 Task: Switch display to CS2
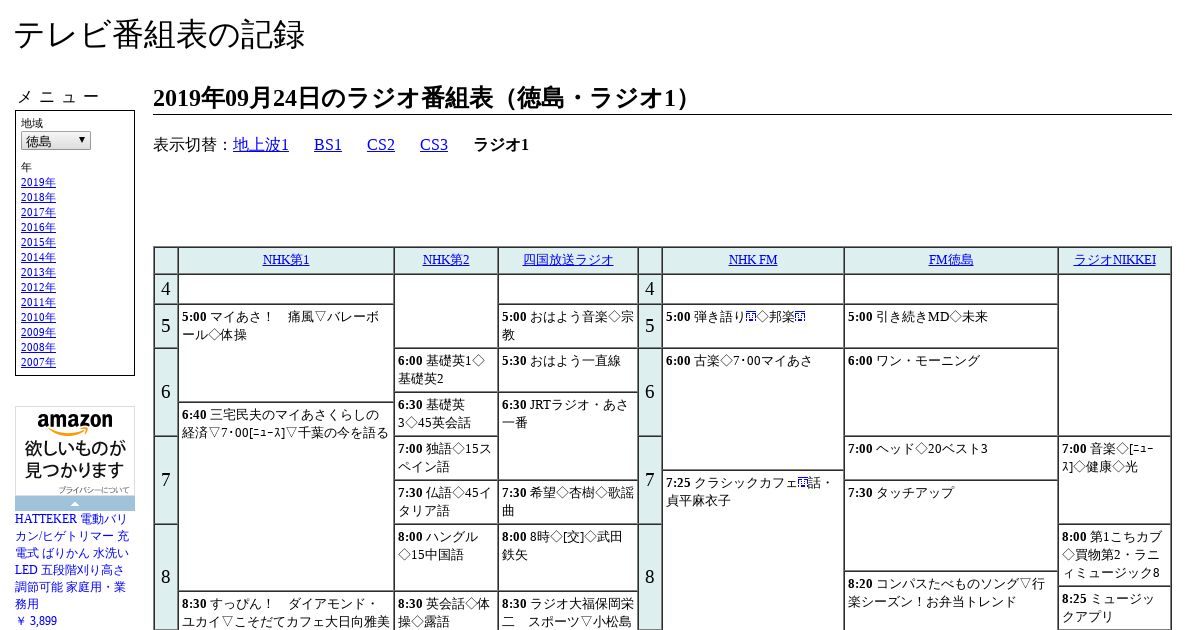click(381, 145)
